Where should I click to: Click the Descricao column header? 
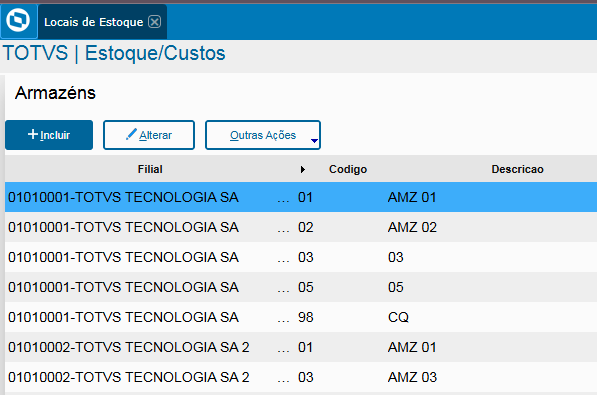pyautogui.click(x=517, y=169)
